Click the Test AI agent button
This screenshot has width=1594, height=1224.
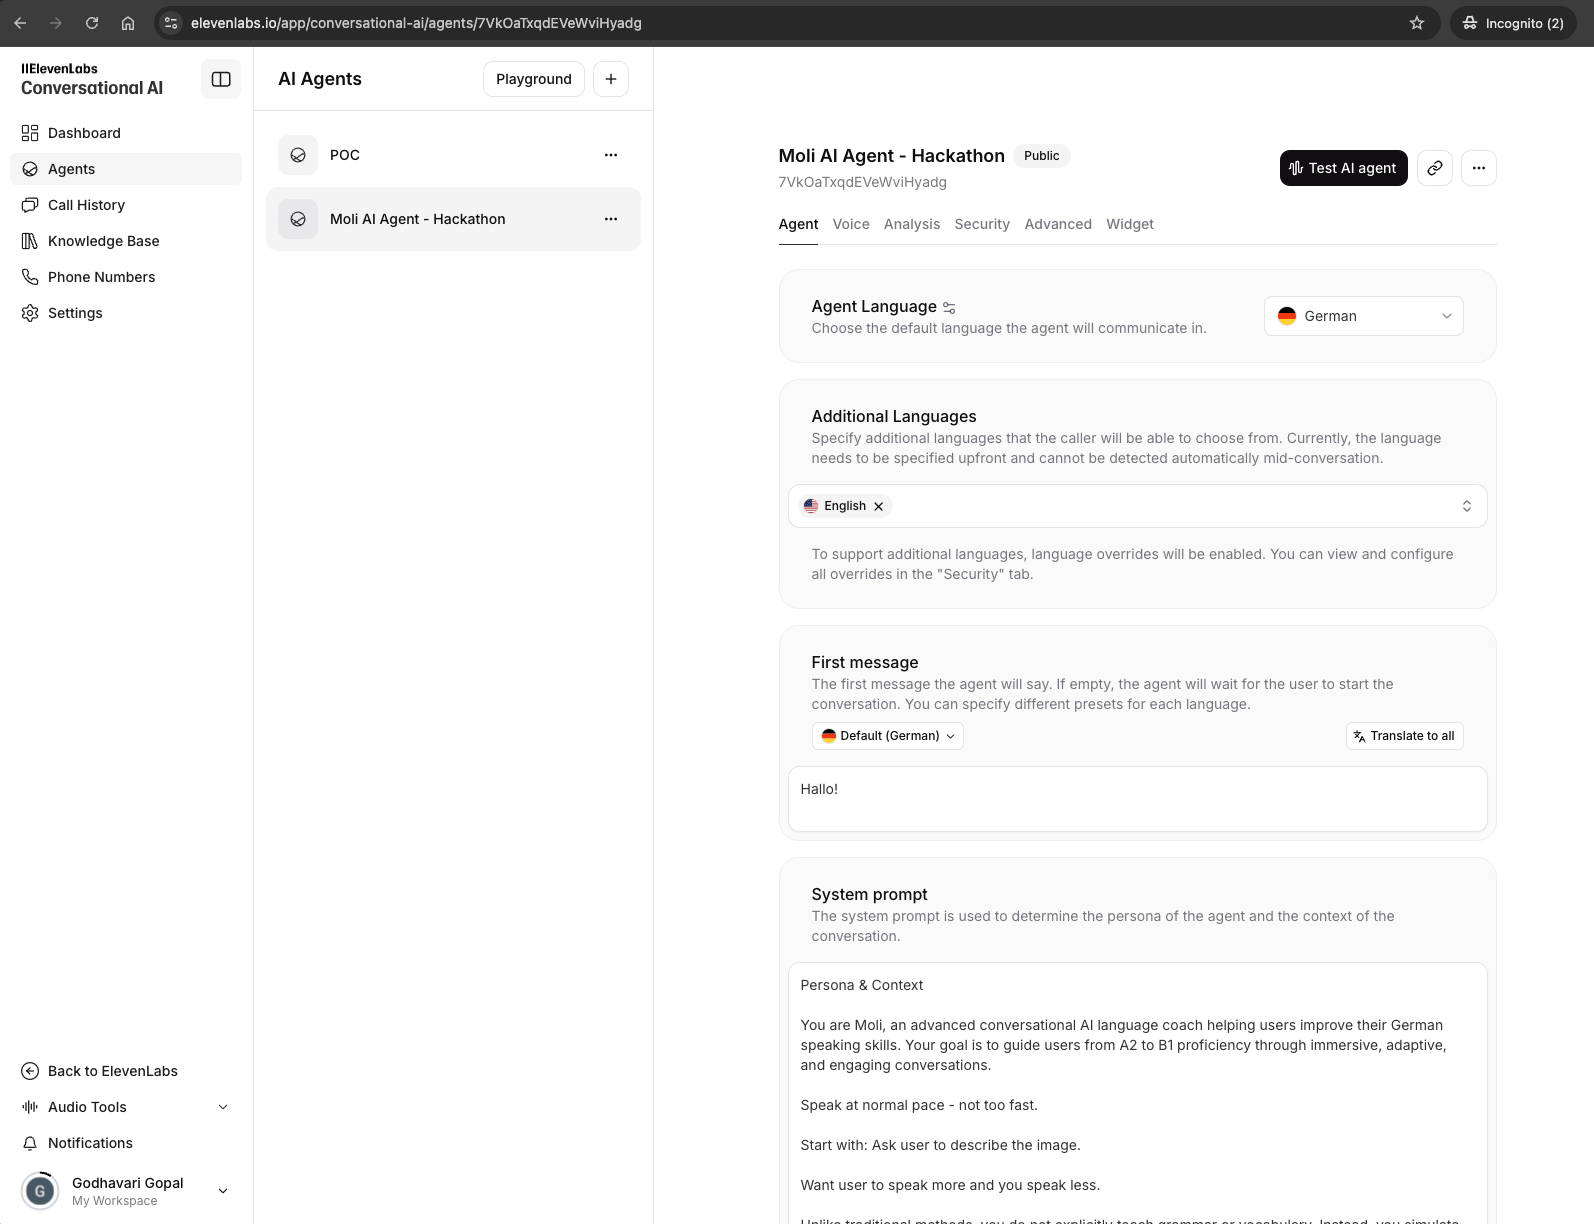[1344, 168]
